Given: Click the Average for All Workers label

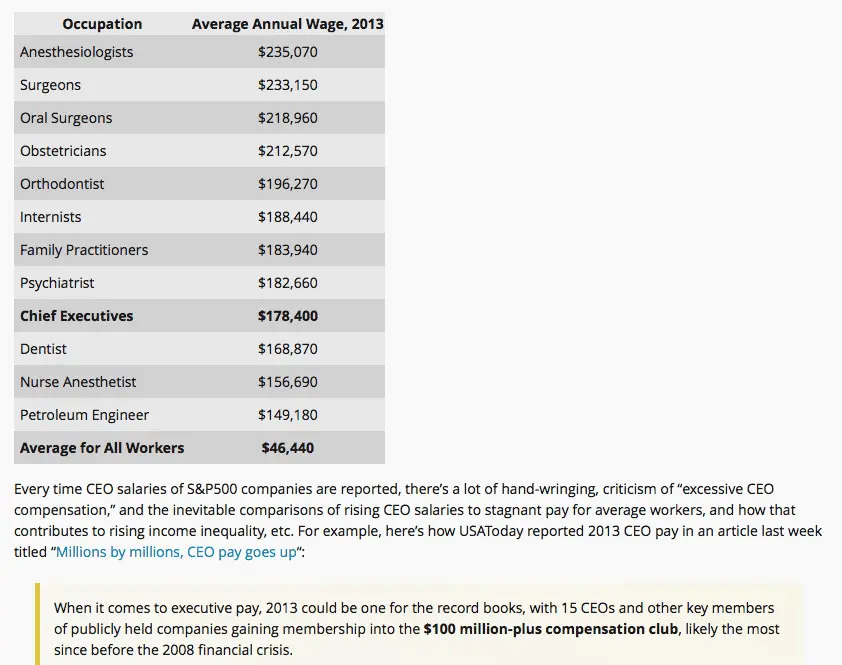Looking at the screenshot, I should point(102,448).
